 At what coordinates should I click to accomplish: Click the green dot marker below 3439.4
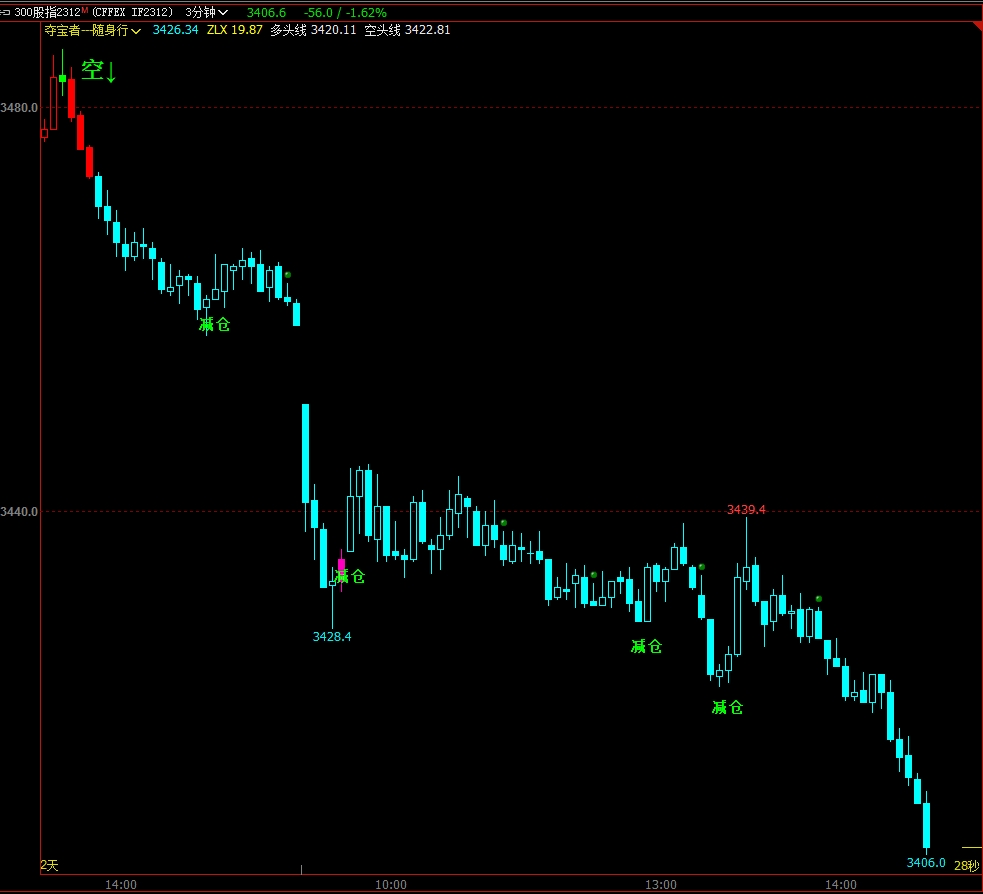tap(702, 567)
